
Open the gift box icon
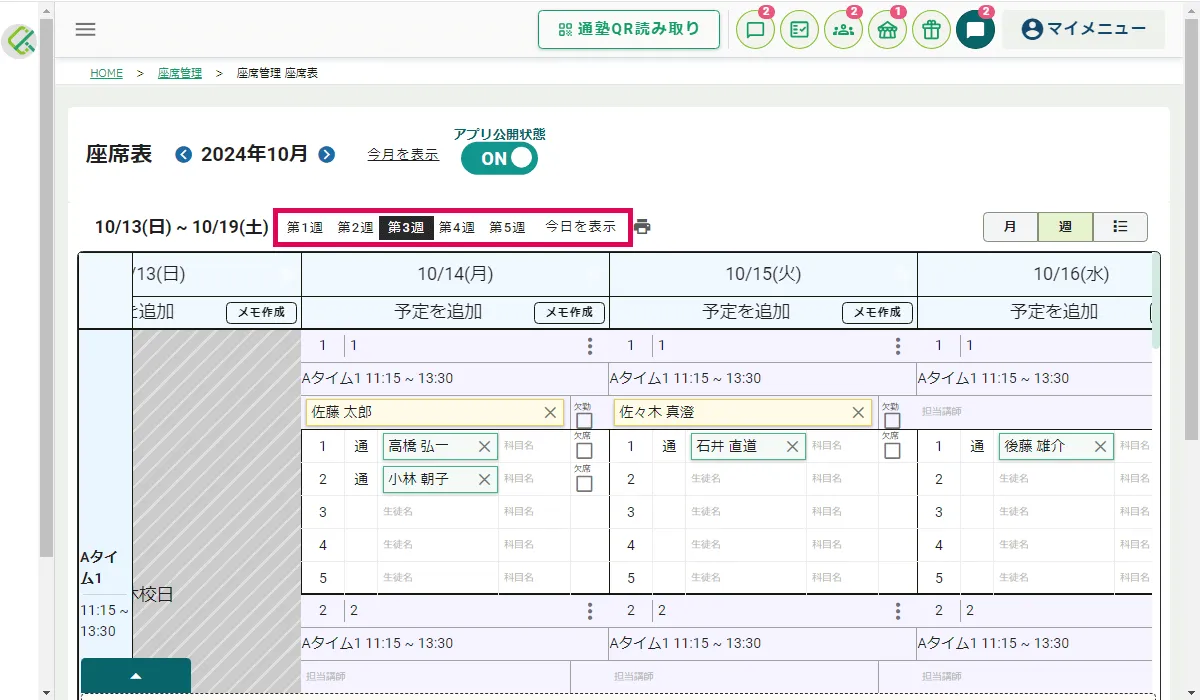pyautogui.click(x=932, y=29)
